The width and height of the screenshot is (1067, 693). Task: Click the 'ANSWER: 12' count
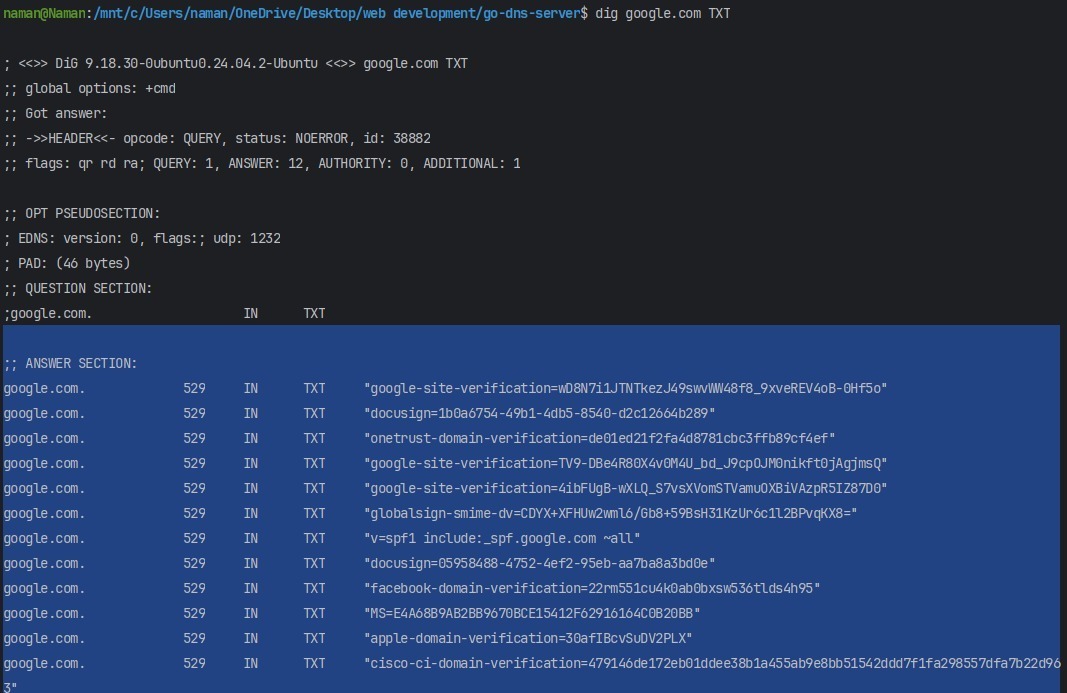point(266,163)
